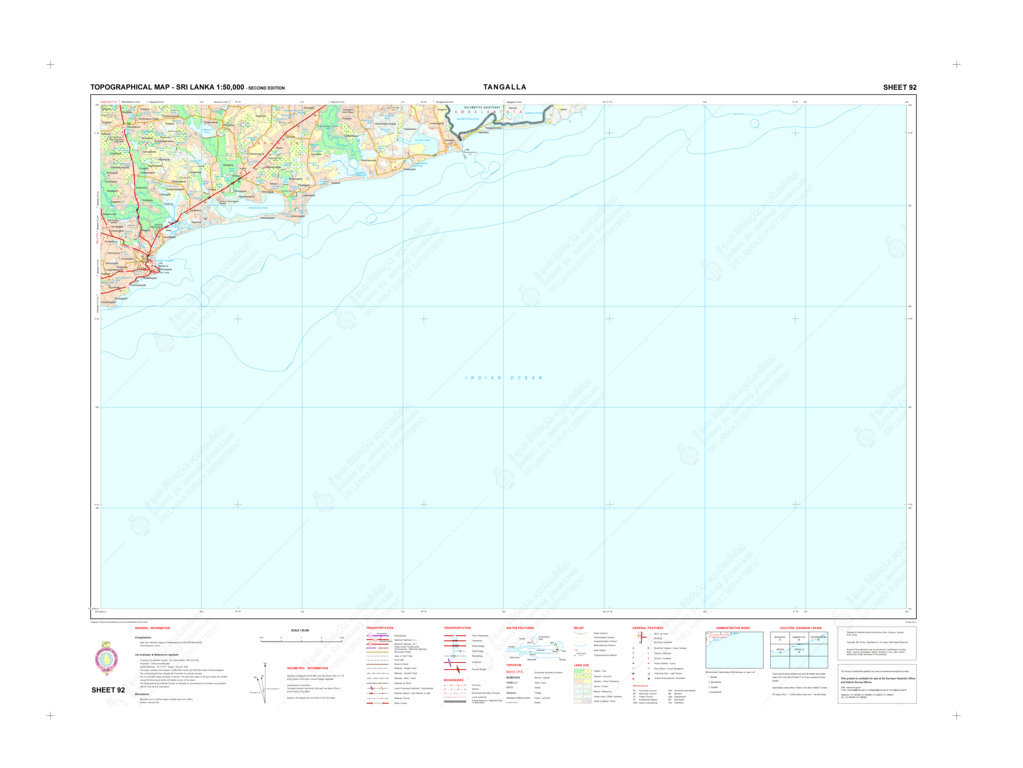Click the 'RELIEF' legend heading
The width and height of the screenshot is (1023, 768).
[x=578, y=628]
